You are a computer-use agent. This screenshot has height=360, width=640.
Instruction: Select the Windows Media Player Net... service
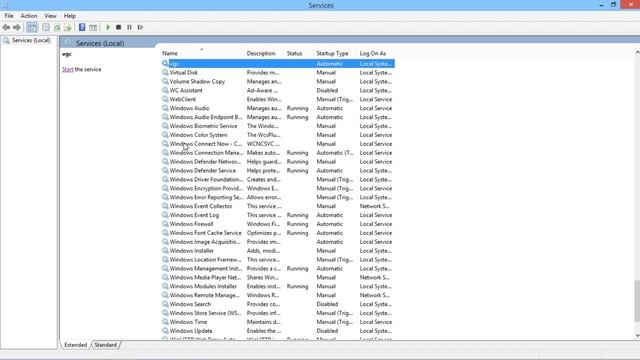coord(278,277)
